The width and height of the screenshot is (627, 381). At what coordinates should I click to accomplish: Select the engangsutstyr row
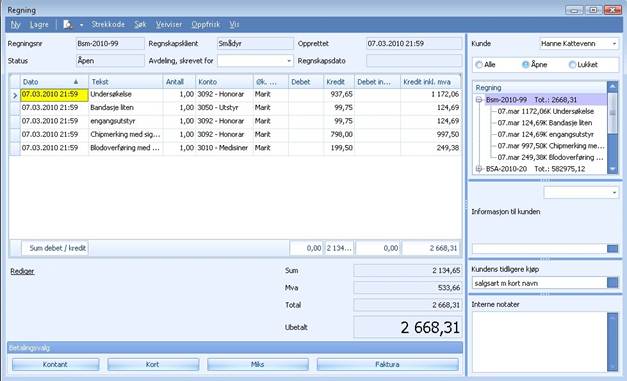click(235, 121)
